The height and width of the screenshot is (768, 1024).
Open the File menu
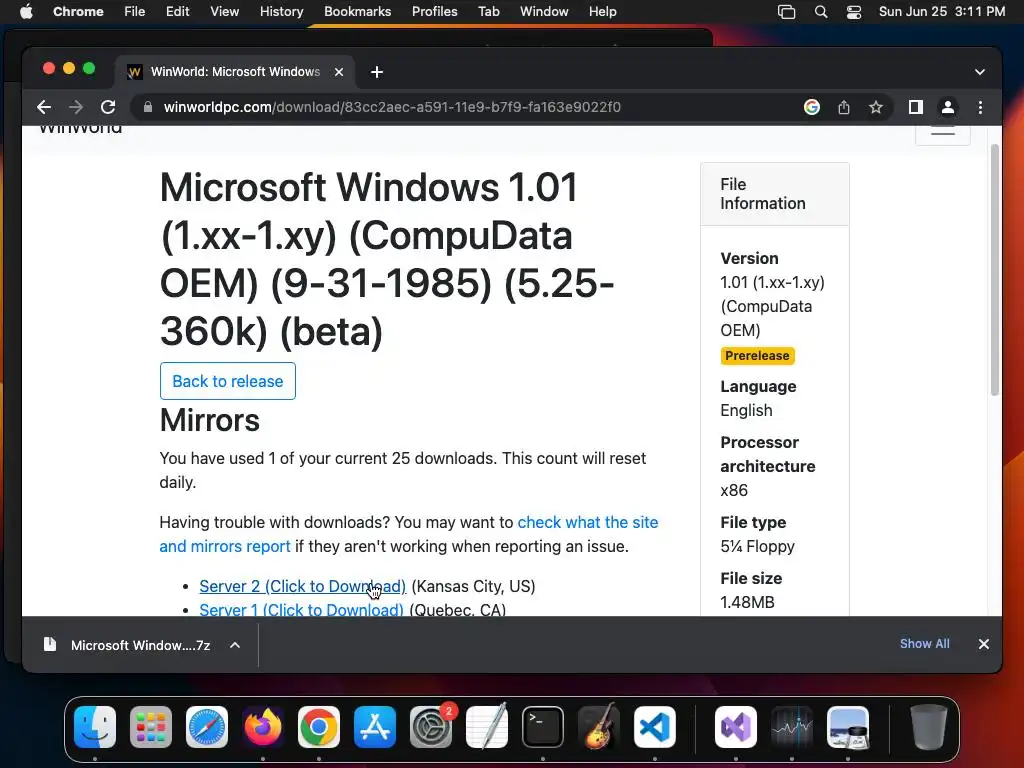(135, 12)
